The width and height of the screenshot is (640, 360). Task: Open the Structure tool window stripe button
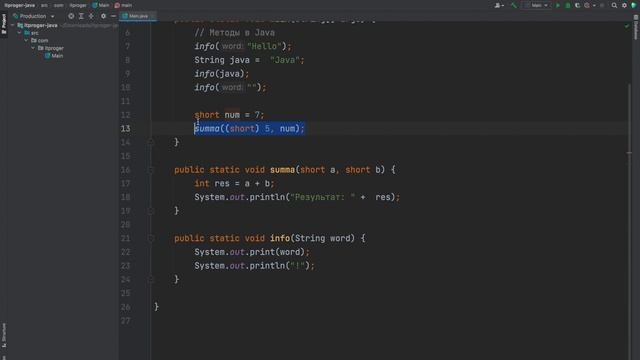tap(4, 336)
